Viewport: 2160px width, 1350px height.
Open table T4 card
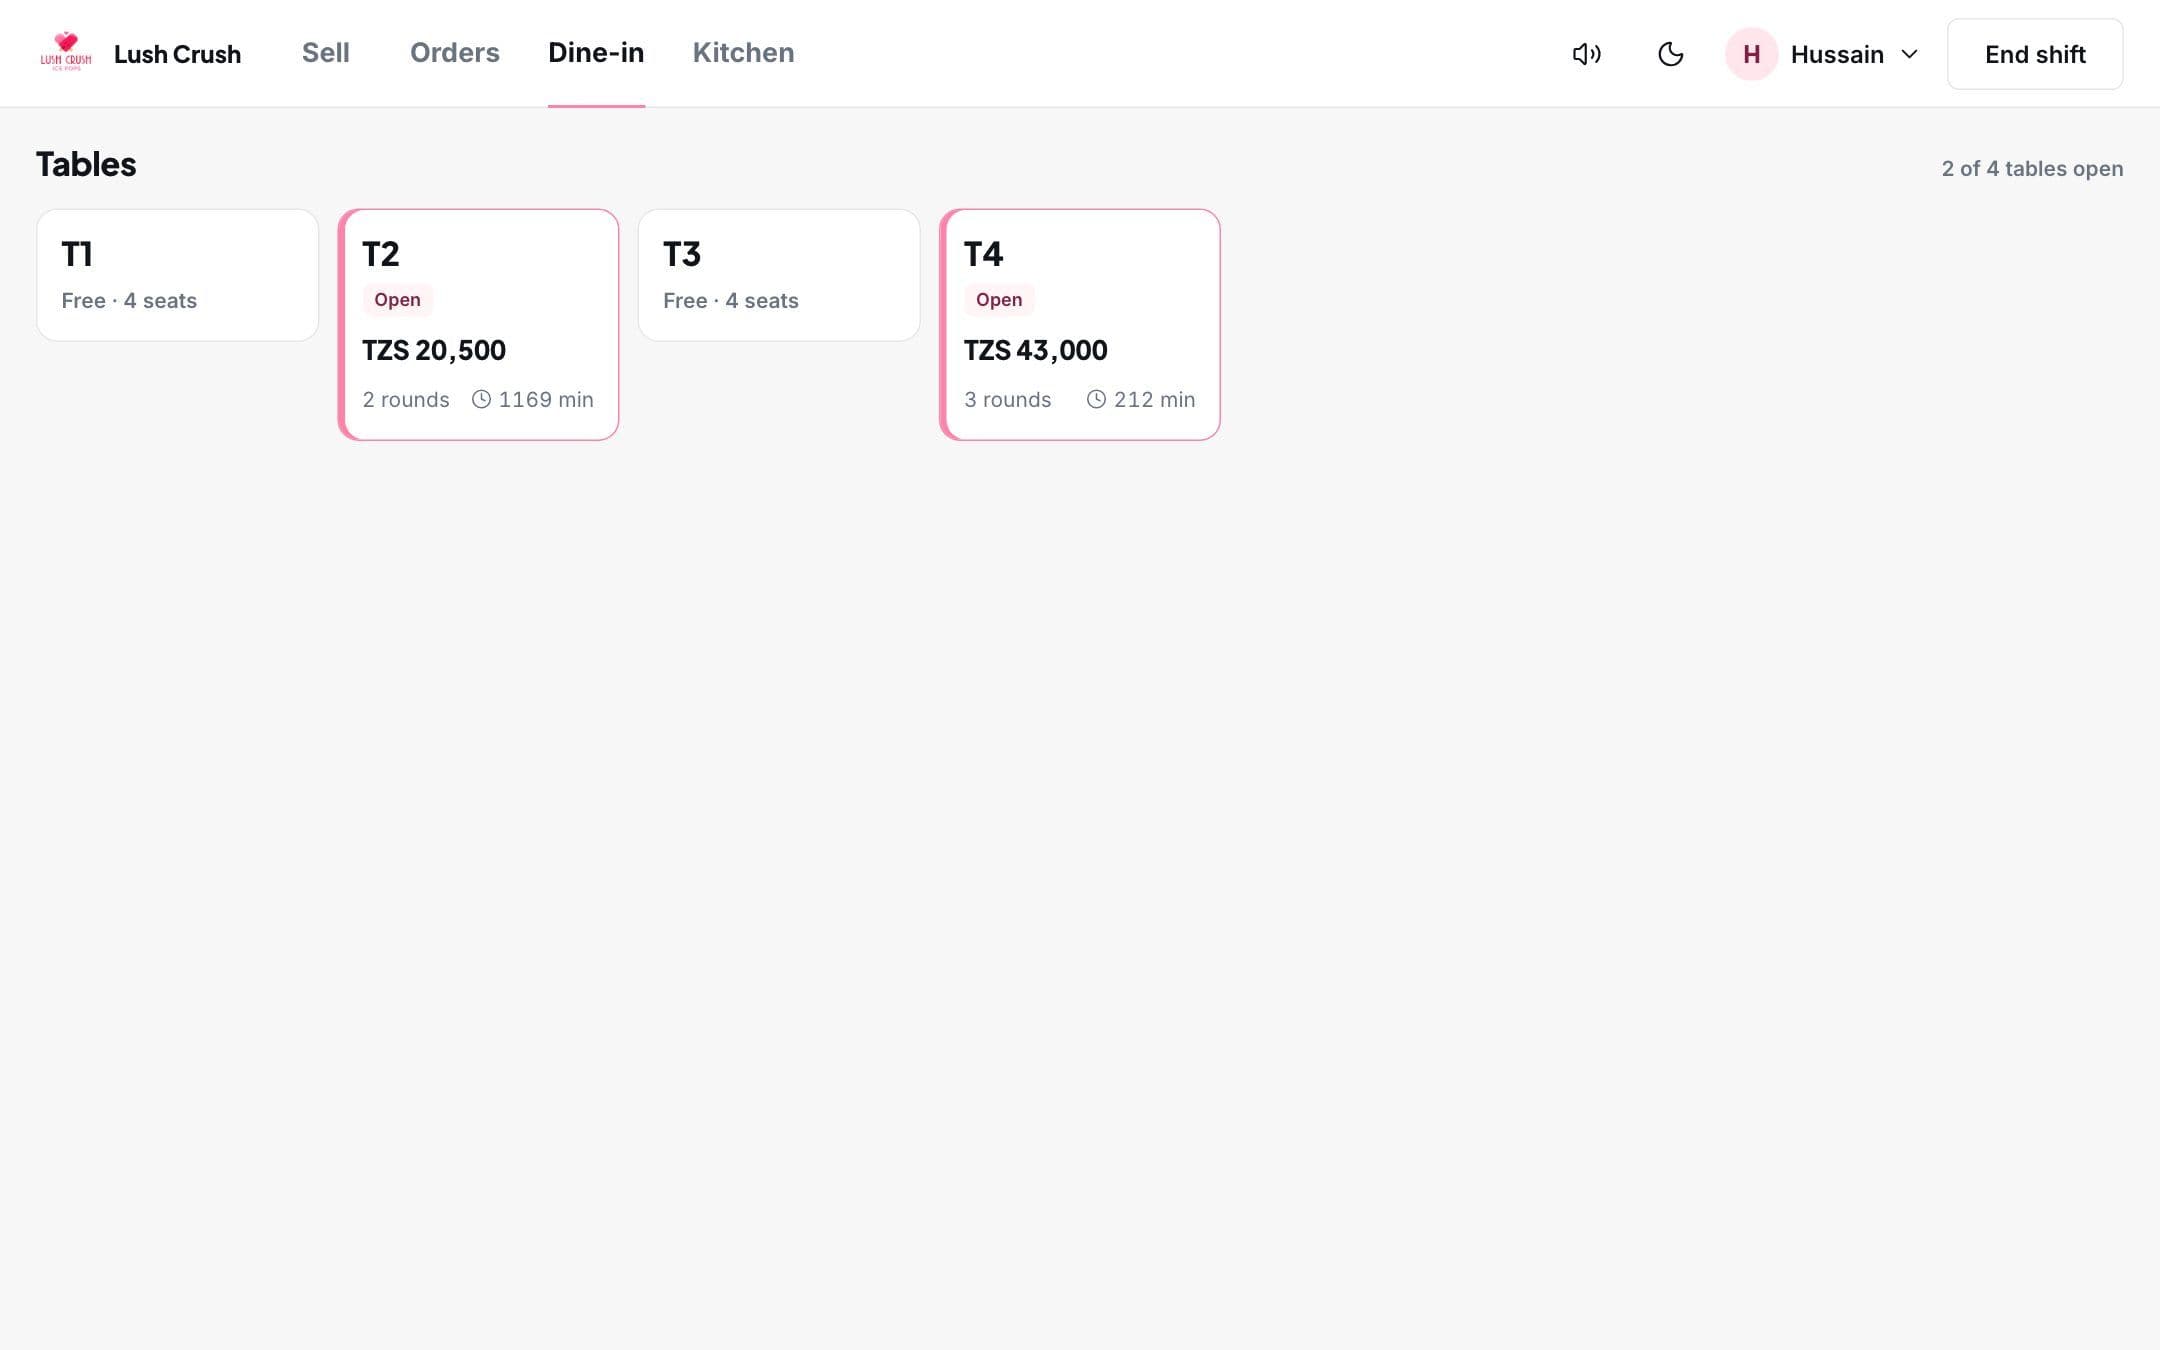tap(1080, 324)
